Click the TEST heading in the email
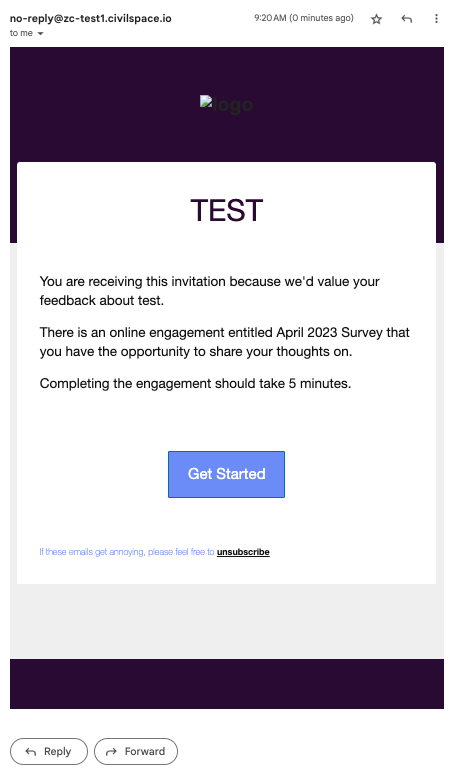Image resolution: width=456 pixels, height=779 pixels. tap(227, 211)
